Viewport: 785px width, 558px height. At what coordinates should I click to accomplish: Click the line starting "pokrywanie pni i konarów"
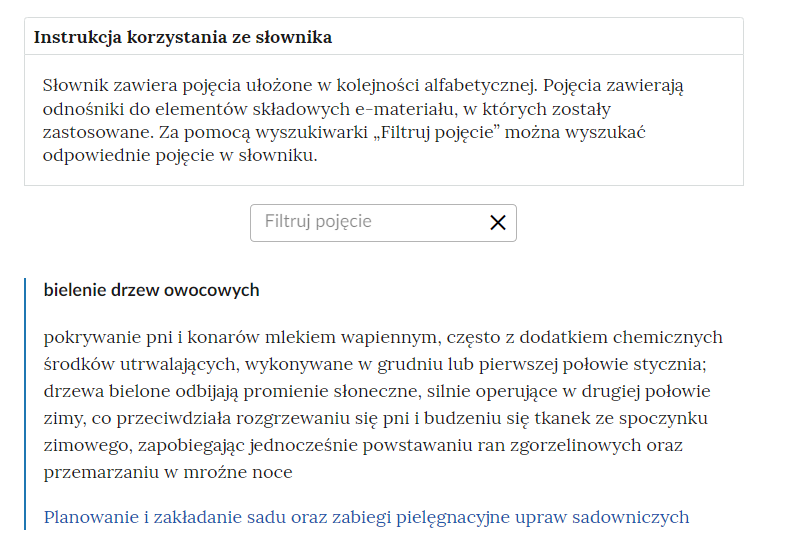383,338
